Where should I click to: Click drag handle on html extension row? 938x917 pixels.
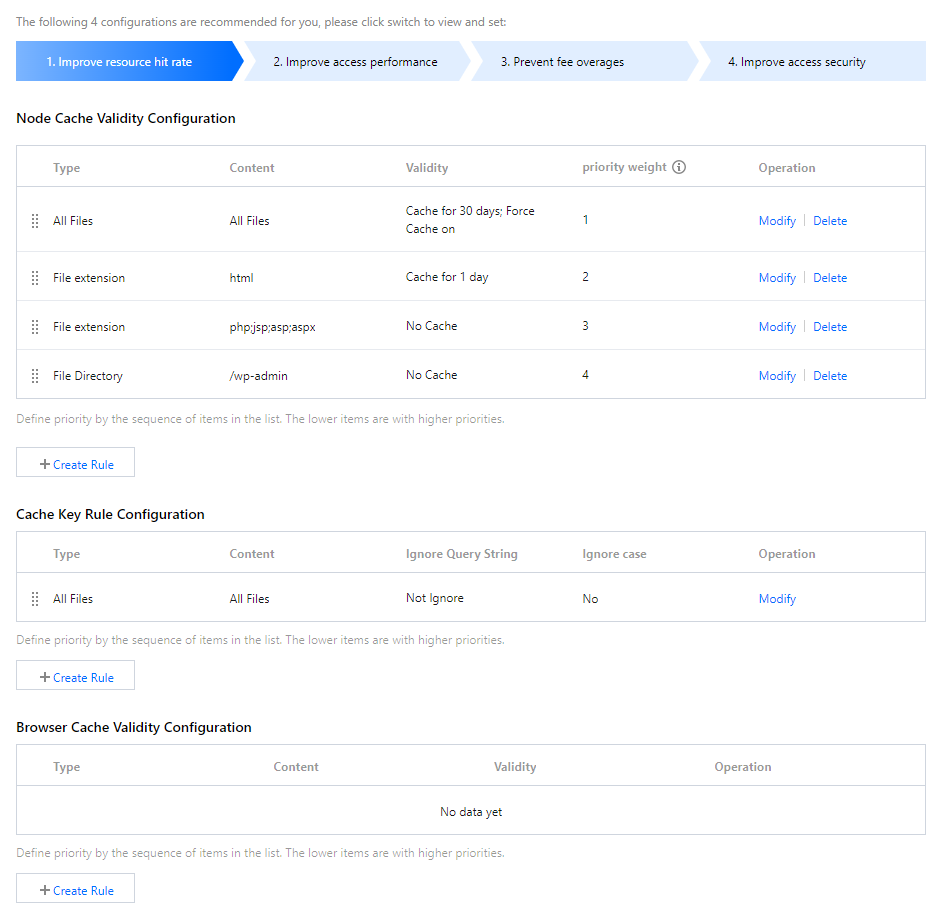click(x=35, y=278)
